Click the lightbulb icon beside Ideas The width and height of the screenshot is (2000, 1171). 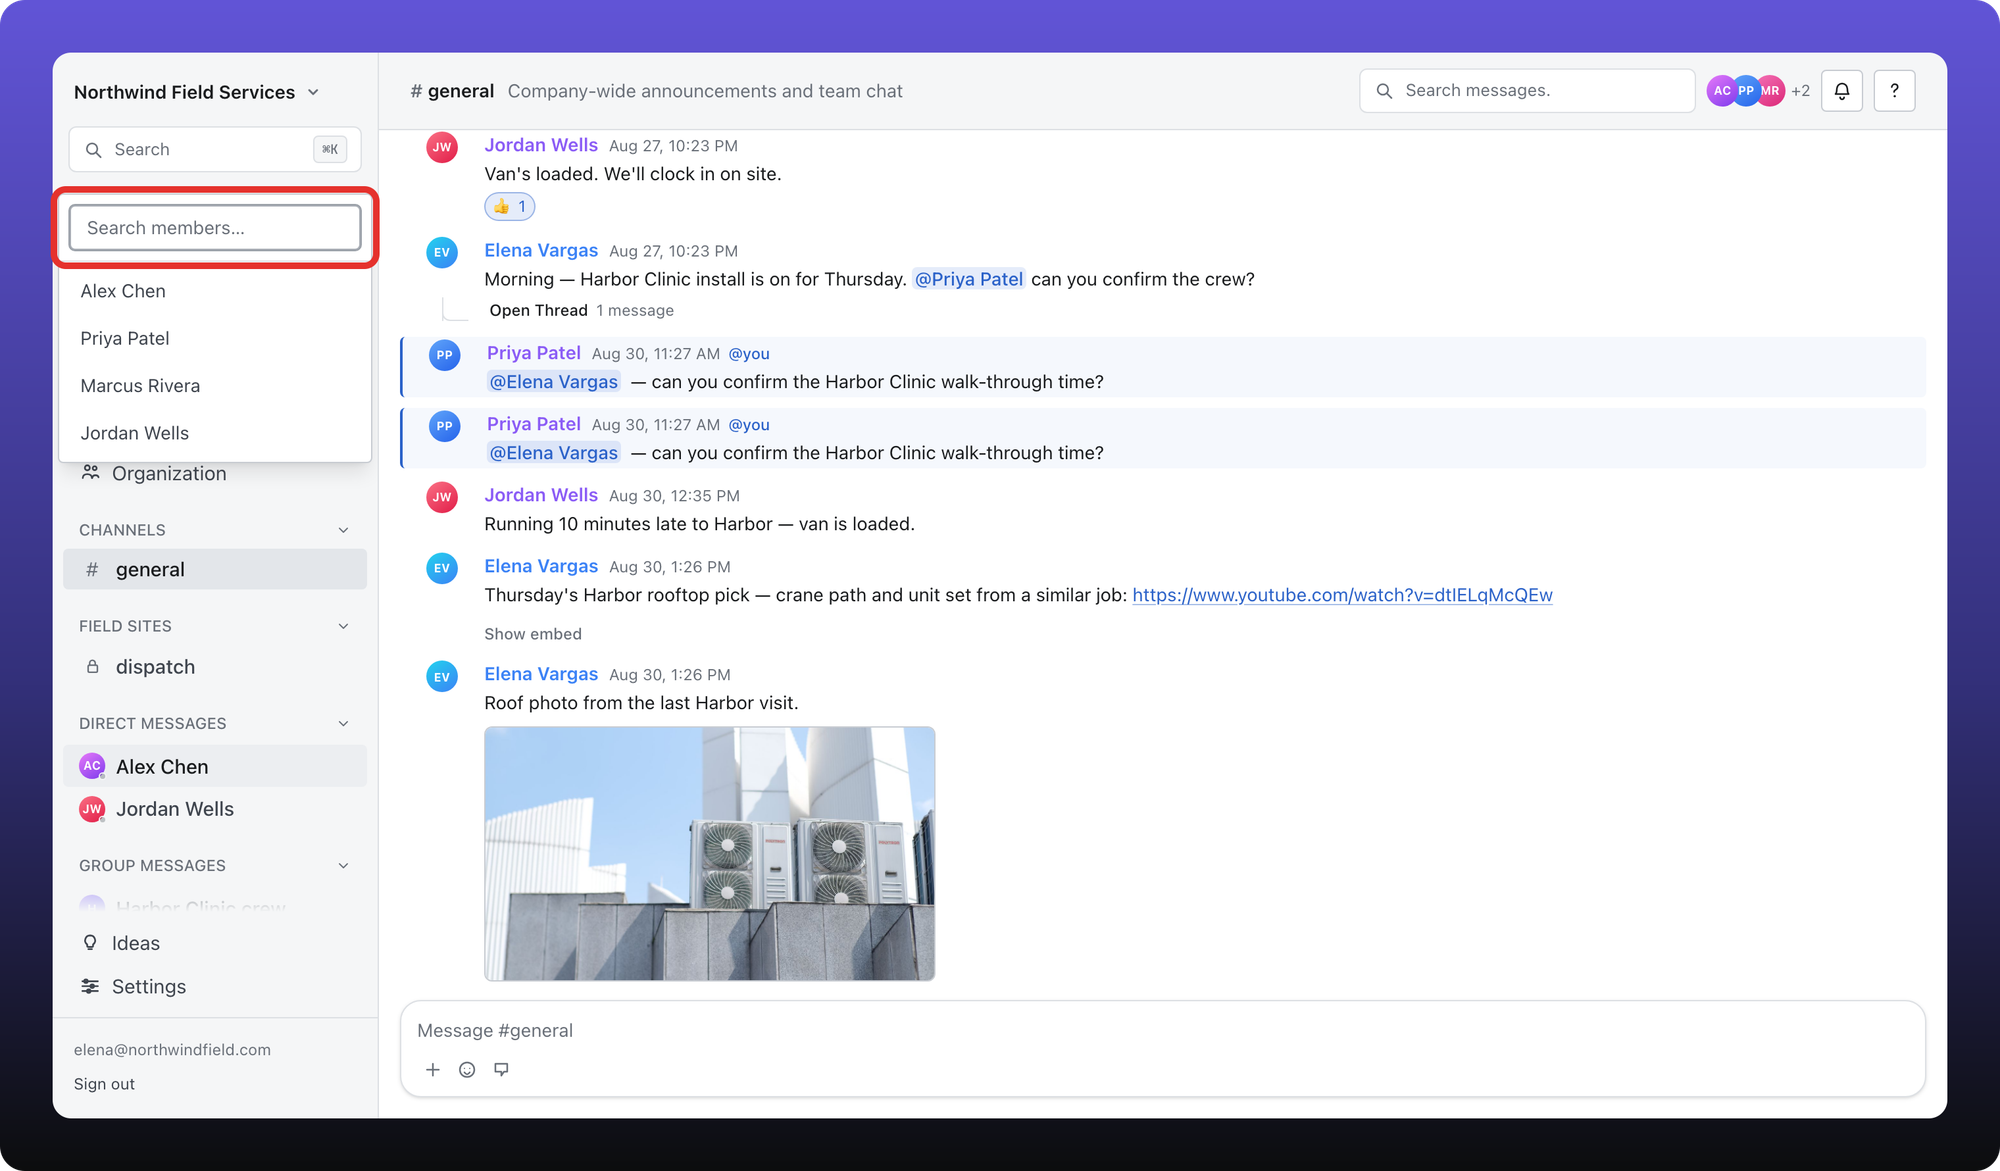[90, 943]
